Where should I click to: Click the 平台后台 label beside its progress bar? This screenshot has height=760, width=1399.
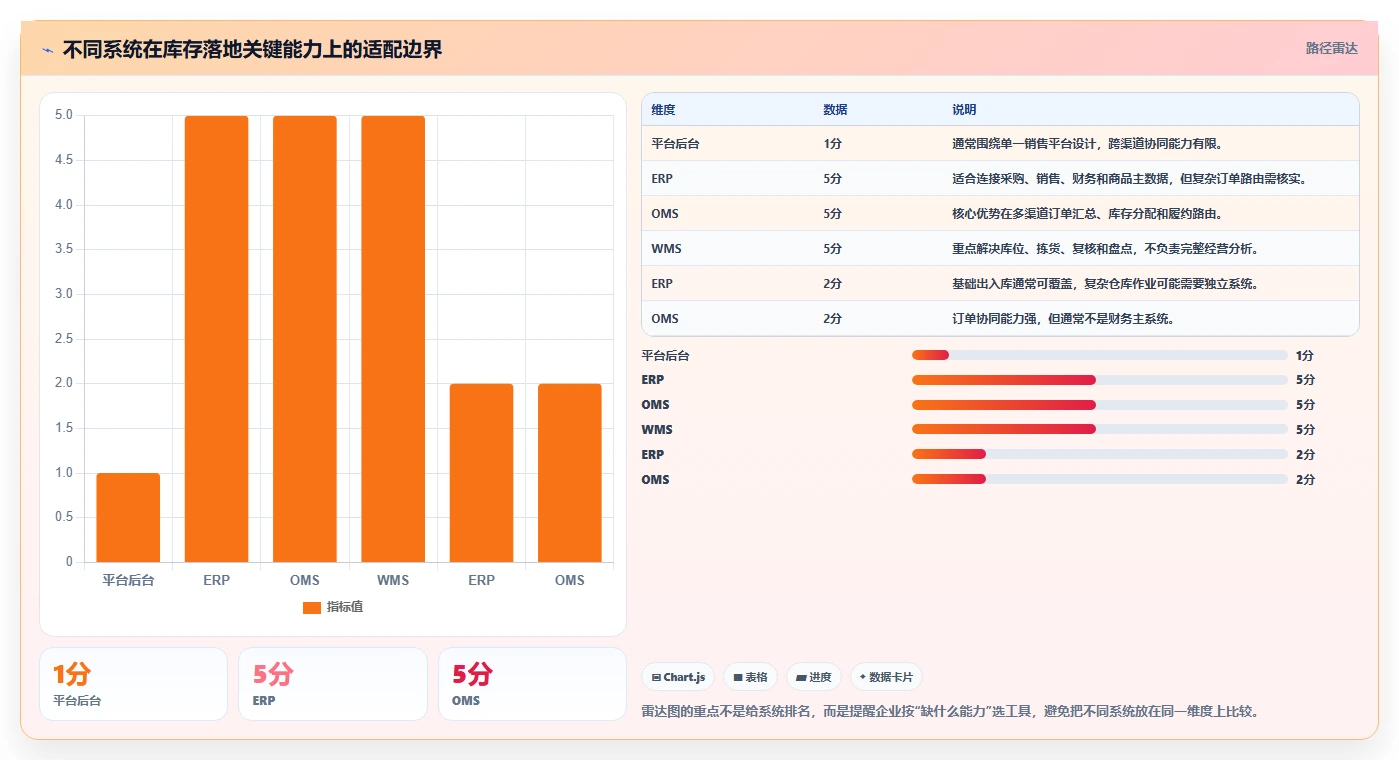pyautogui.click(x=665, y=355)
